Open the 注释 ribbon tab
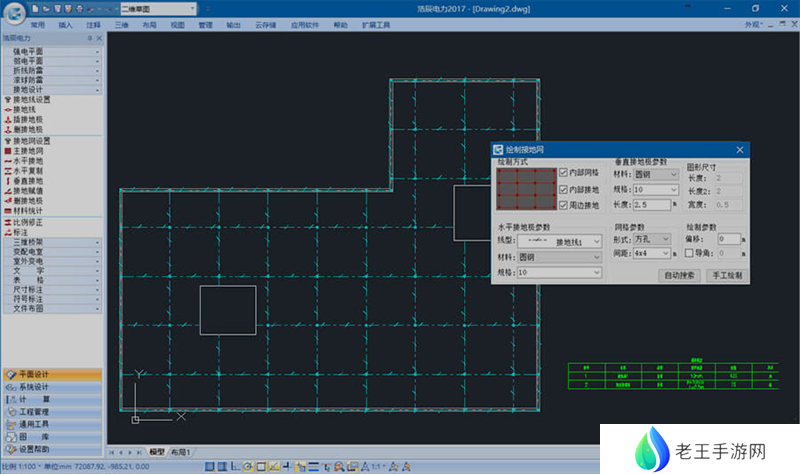Viewport: 800px width, 474px height. (x=93, y=23)
